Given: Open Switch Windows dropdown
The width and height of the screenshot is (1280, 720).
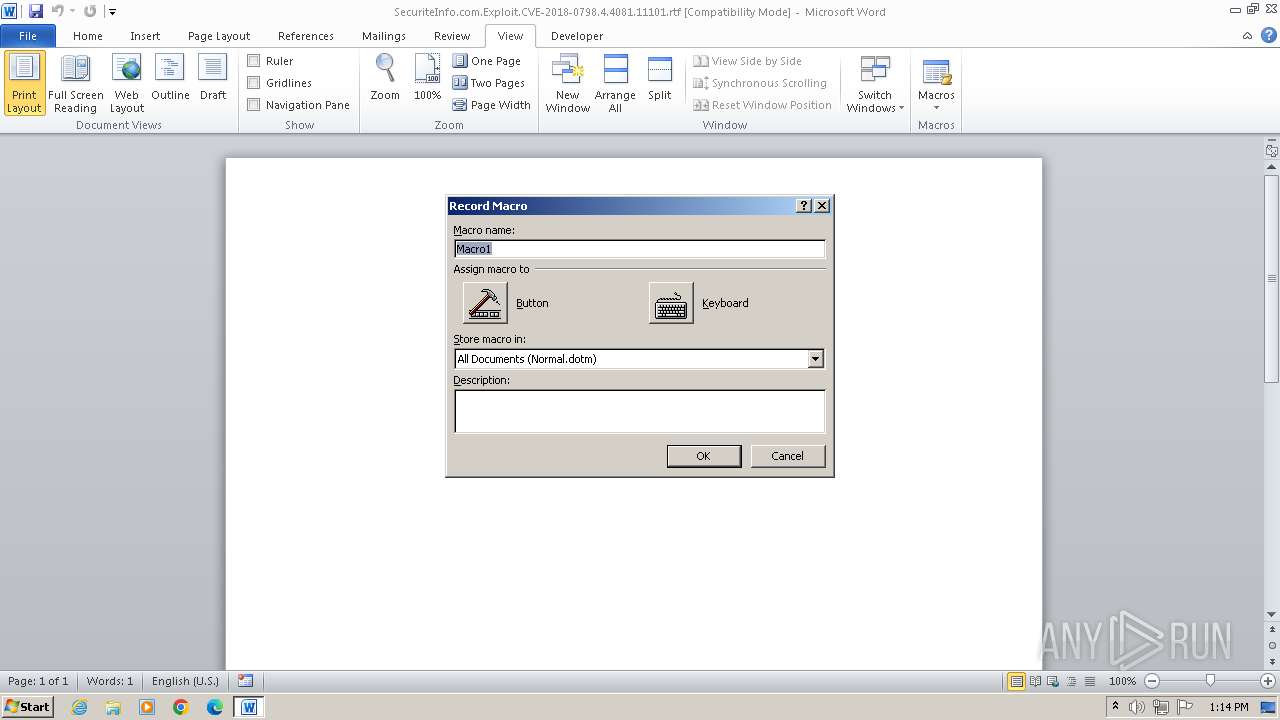Looking at the screenshot, I should 875,84.
